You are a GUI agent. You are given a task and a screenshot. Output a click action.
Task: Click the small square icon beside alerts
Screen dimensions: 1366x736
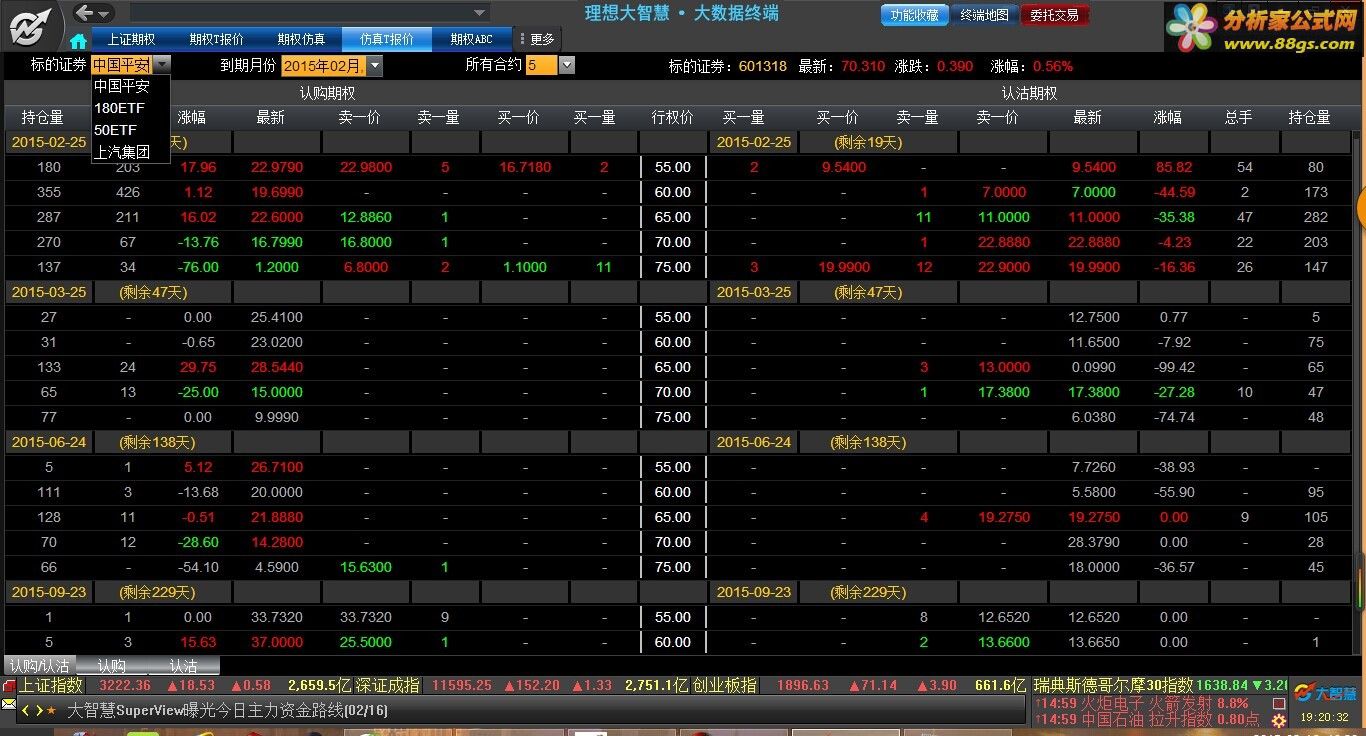coord(1278,704)
